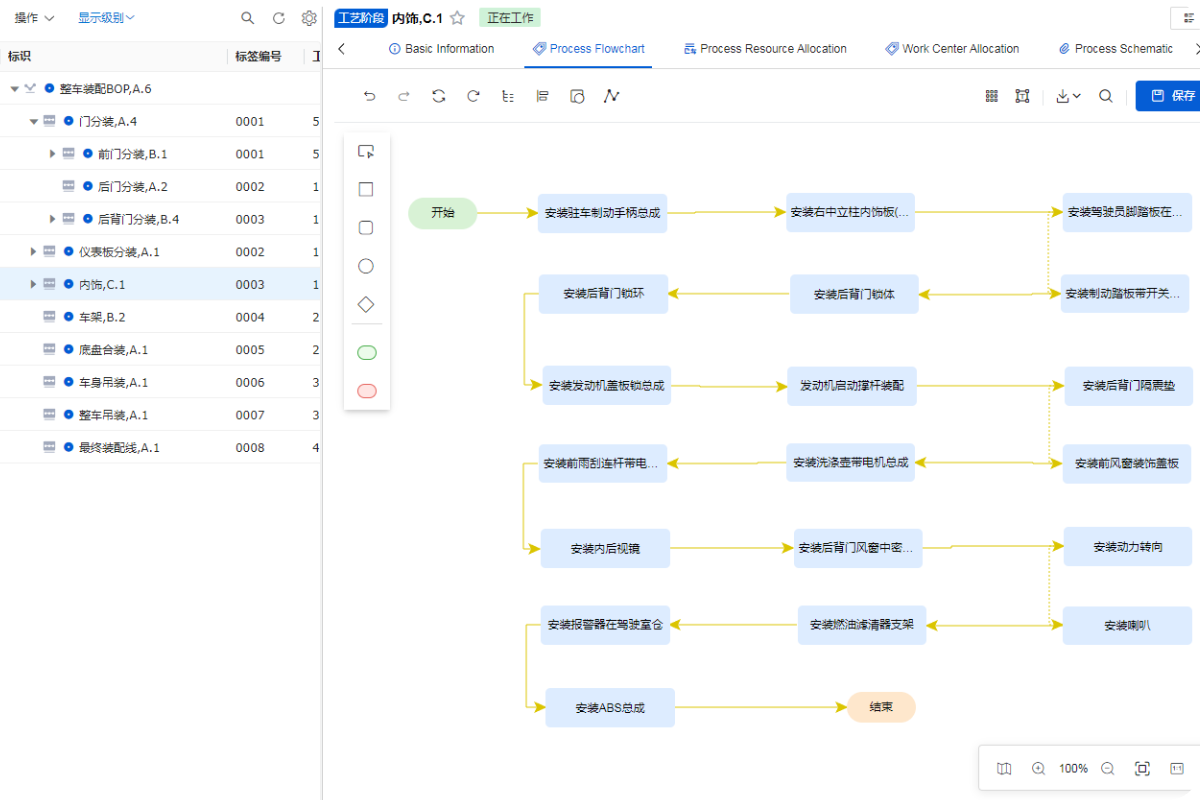1200x800 pixels.
Task: Click the grid layout icon in toolbar
Action: [992, 96]
